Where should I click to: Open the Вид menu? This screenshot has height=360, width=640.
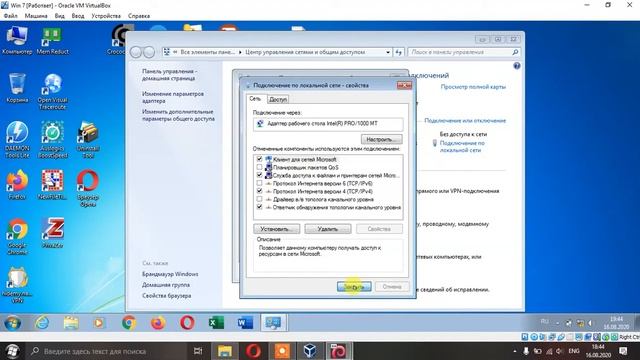coord(60,16)
